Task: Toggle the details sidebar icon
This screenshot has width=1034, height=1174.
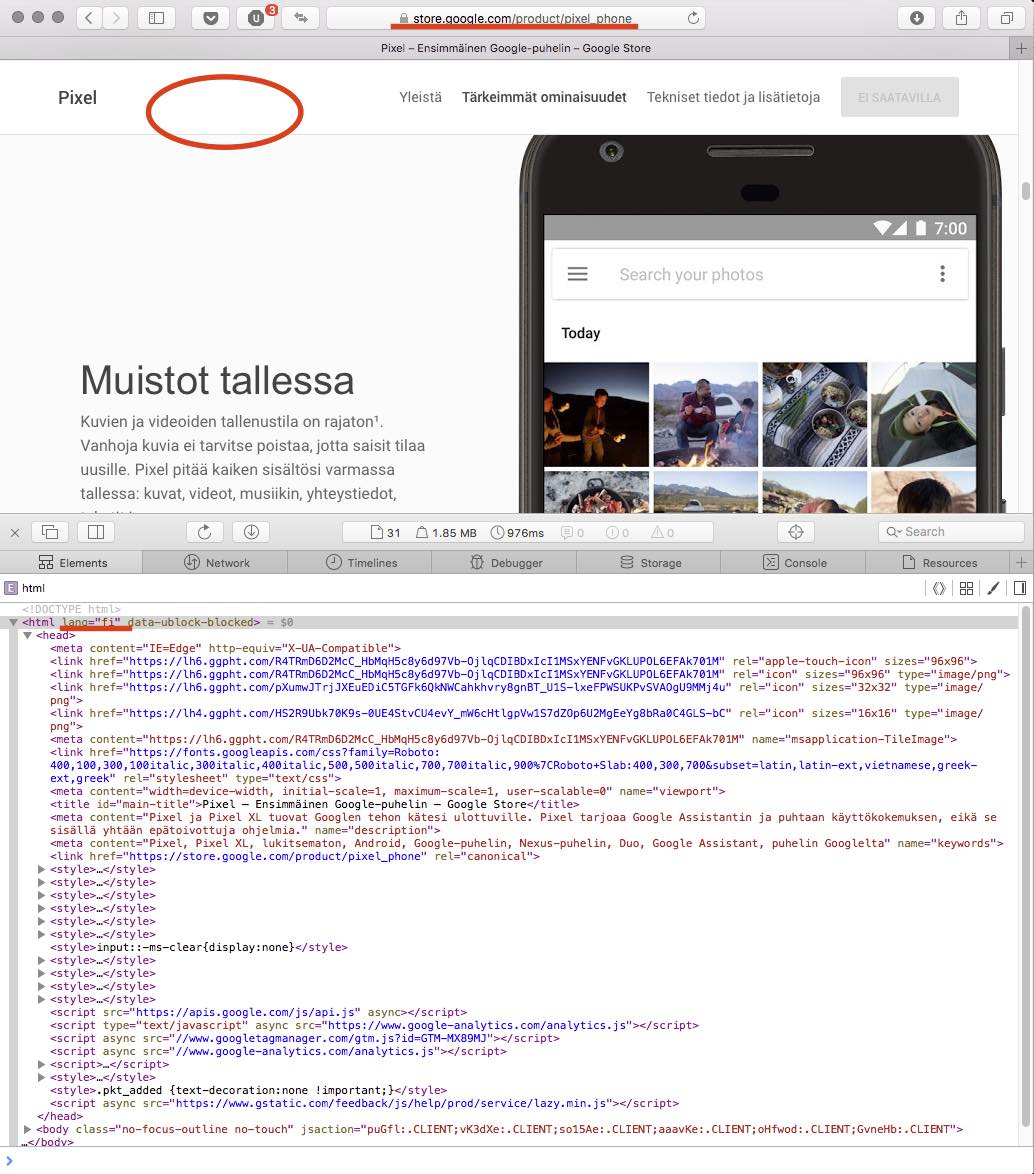Action: point(1020,588)
